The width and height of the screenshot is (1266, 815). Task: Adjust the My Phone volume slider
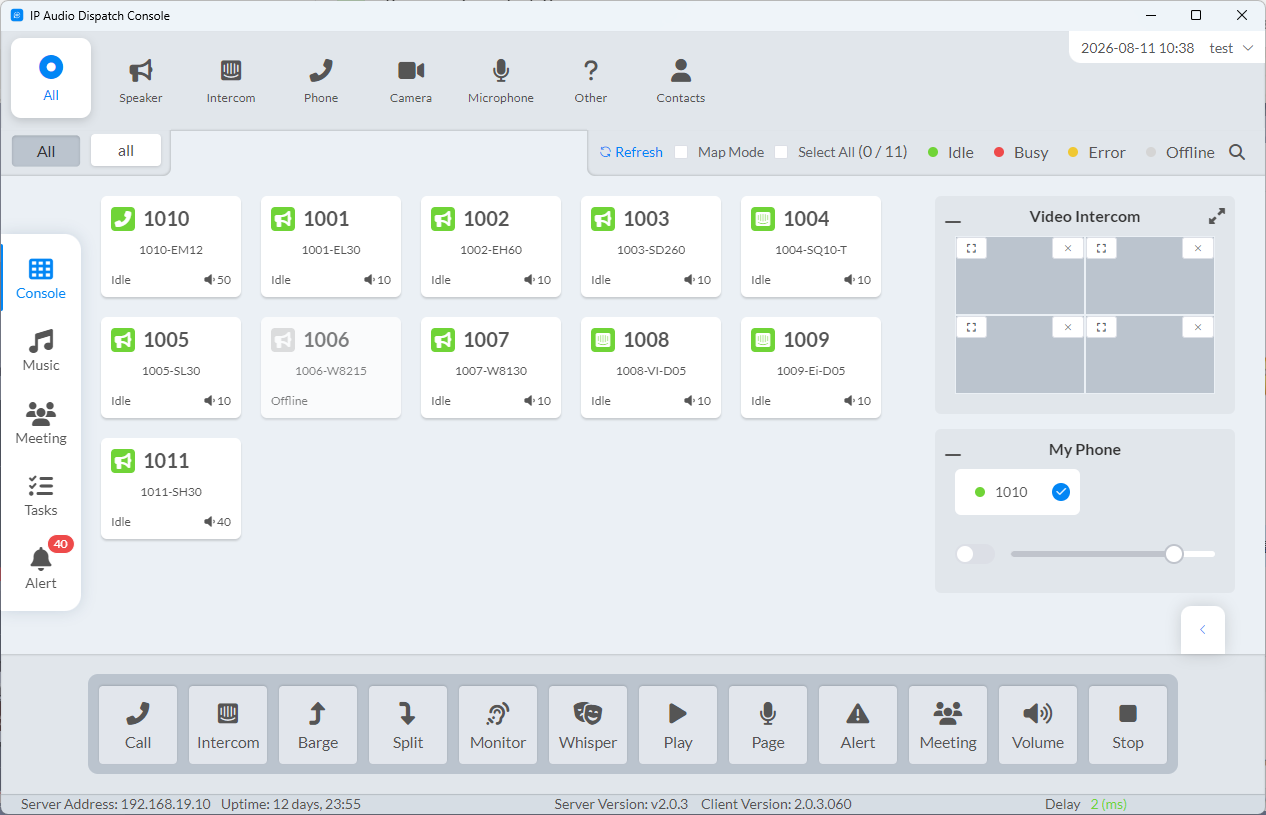coord(1113,553)
